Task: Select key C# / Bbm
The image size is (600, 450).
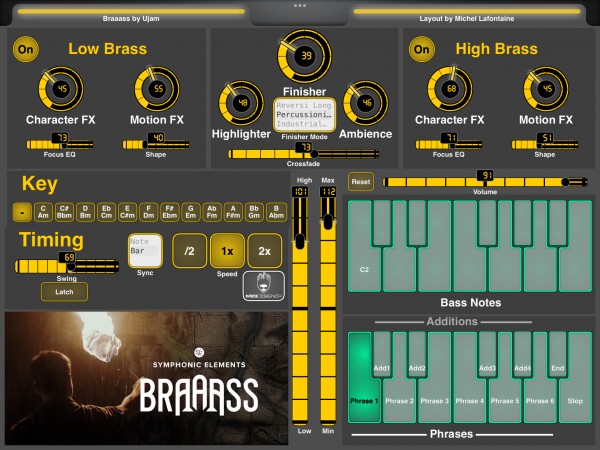Action: [64, 212]
